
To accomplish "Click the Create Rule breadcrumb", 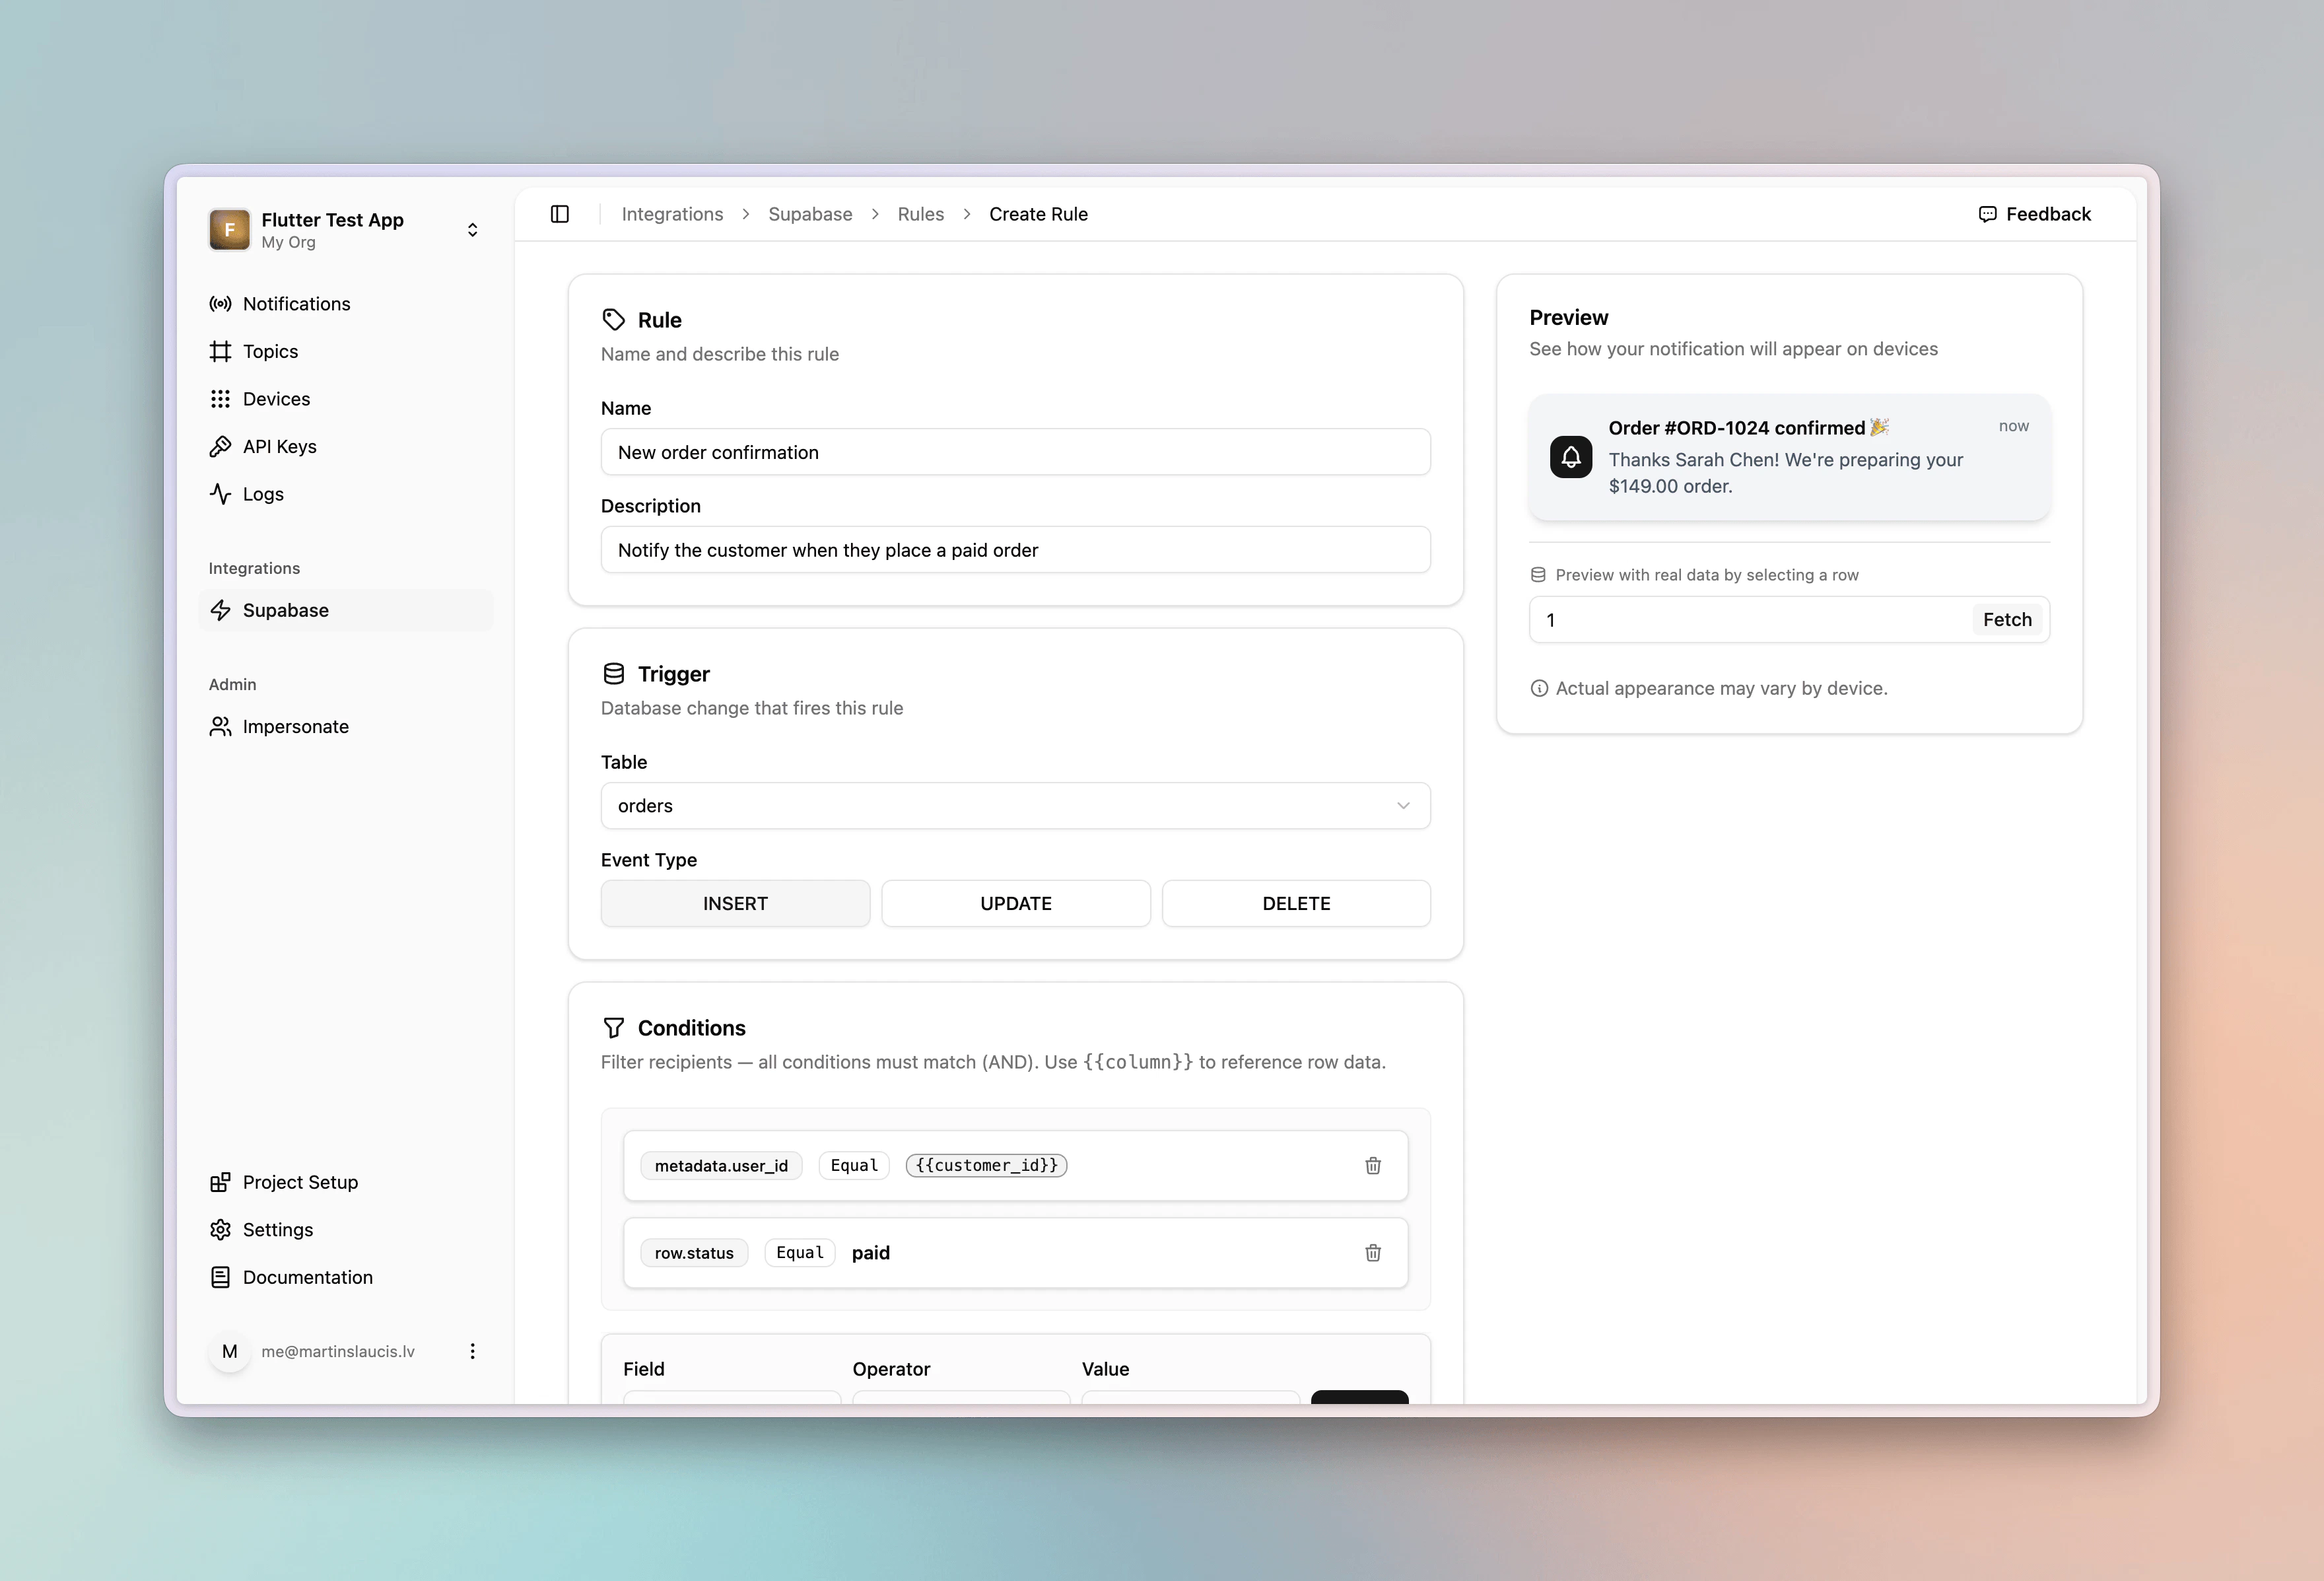I will [1038, 214].
